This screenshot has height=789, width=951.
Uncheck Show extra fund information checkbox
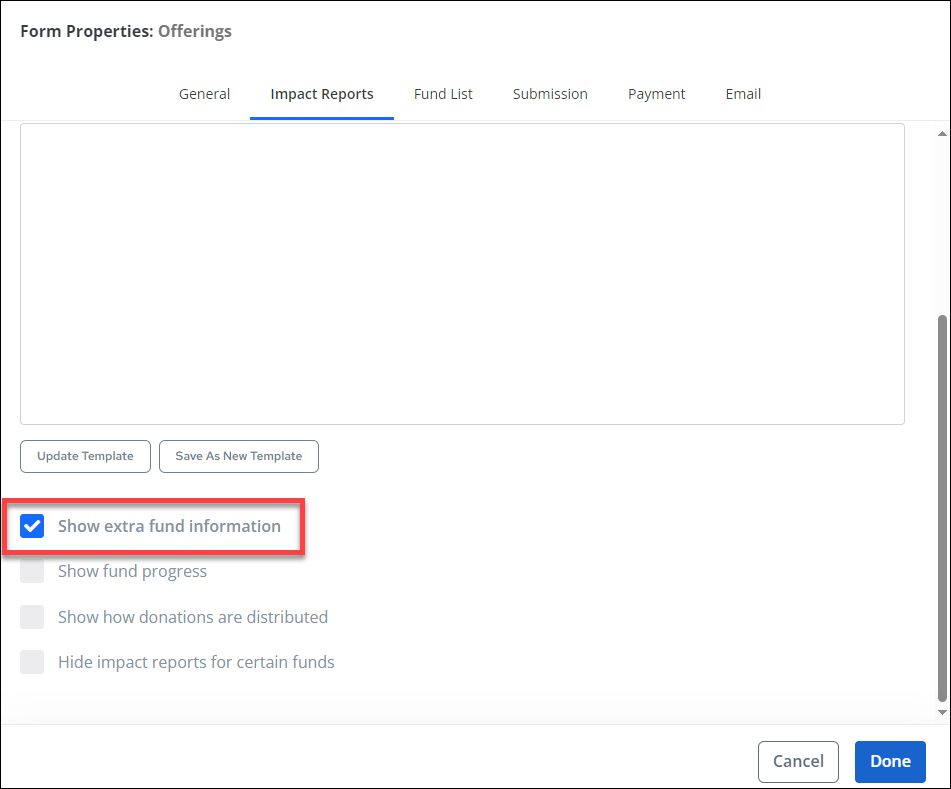click(33, 526)
